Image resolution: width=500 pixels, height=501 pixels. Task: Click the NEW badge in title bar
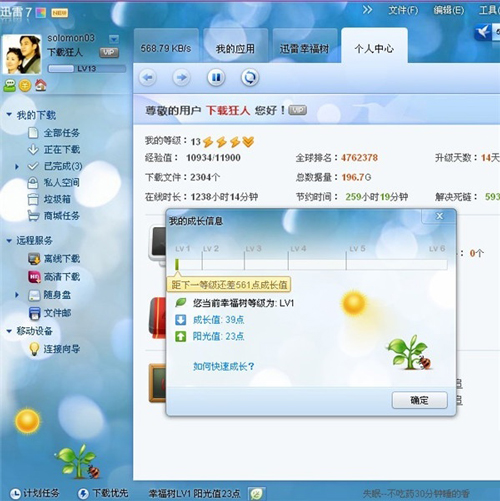pyautogui.click(x=59, y=13)
